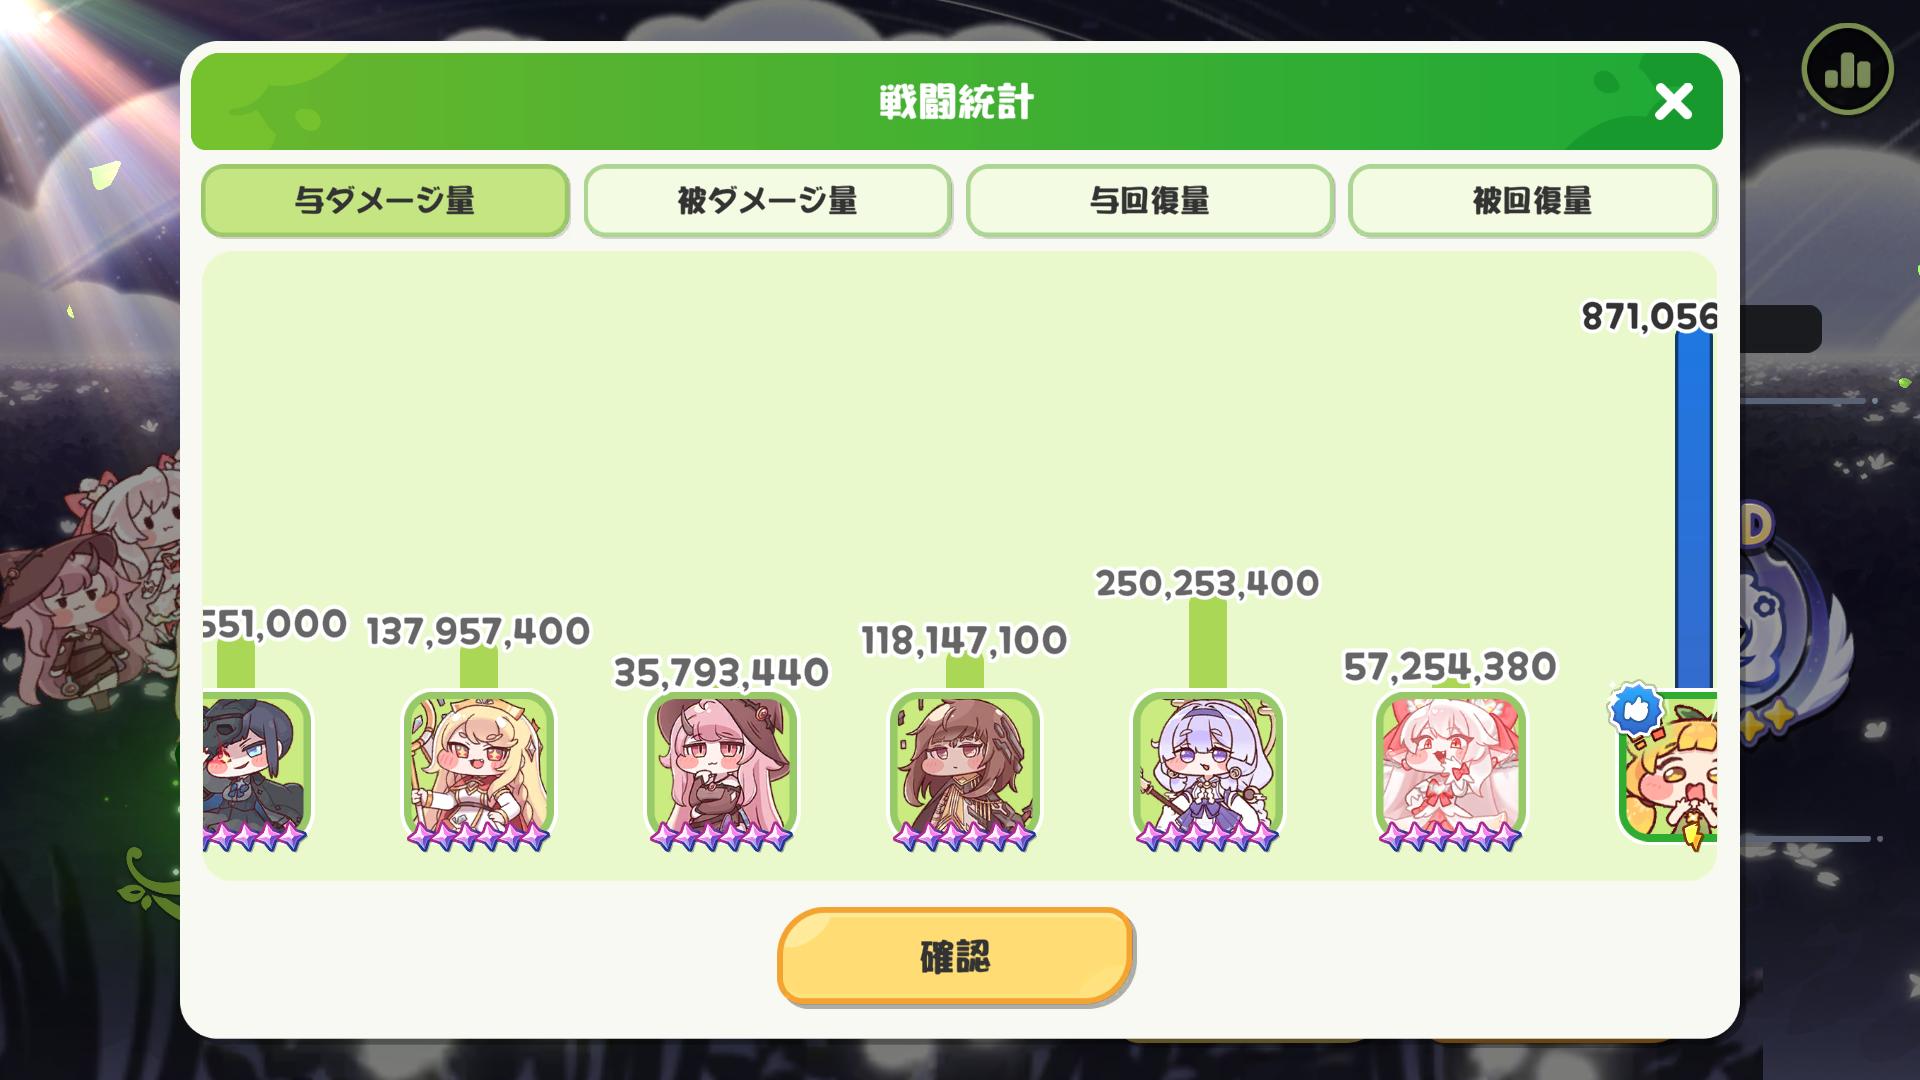The height and width of the screenshot is (1080, 1920).
Task: Click the 戦闘統計 title header
Action: (x=956, y=102)
